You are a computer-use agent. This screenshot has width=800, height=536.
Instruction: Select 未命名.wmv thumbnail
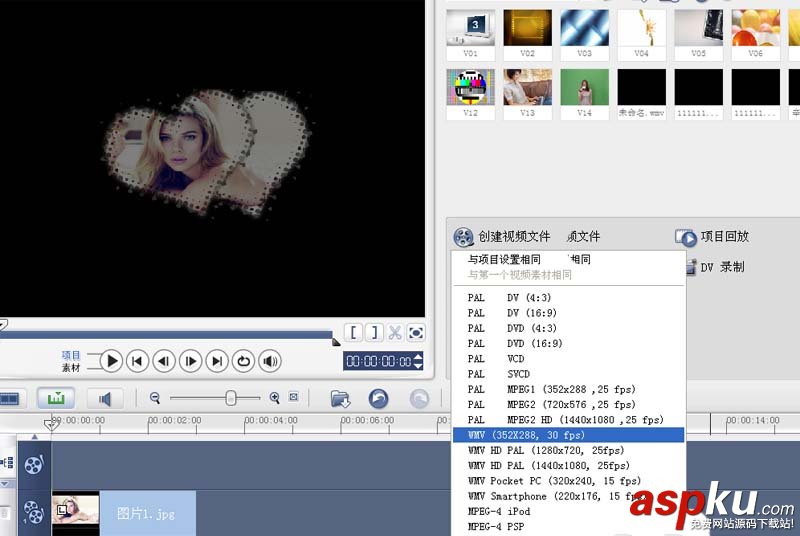pyautogui.click(x=642, y=94)
